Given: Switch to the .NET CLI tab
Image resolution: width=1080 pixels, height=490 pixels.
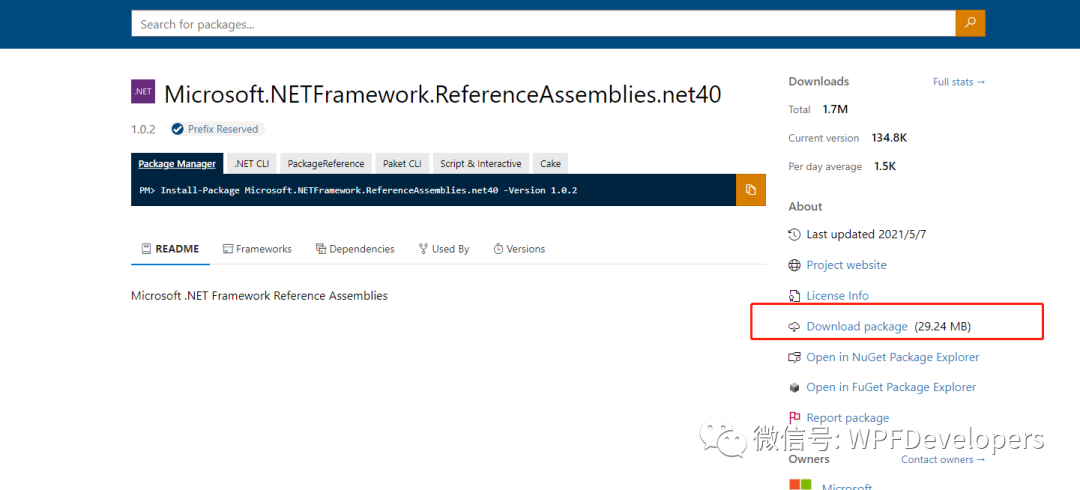Looking at the screenshot, I should tap(251, 163).
